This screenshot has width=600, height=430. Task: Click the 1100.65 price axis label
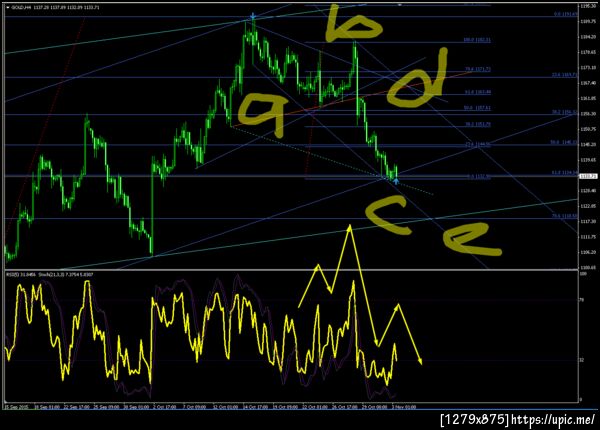(x=588, y=267)
